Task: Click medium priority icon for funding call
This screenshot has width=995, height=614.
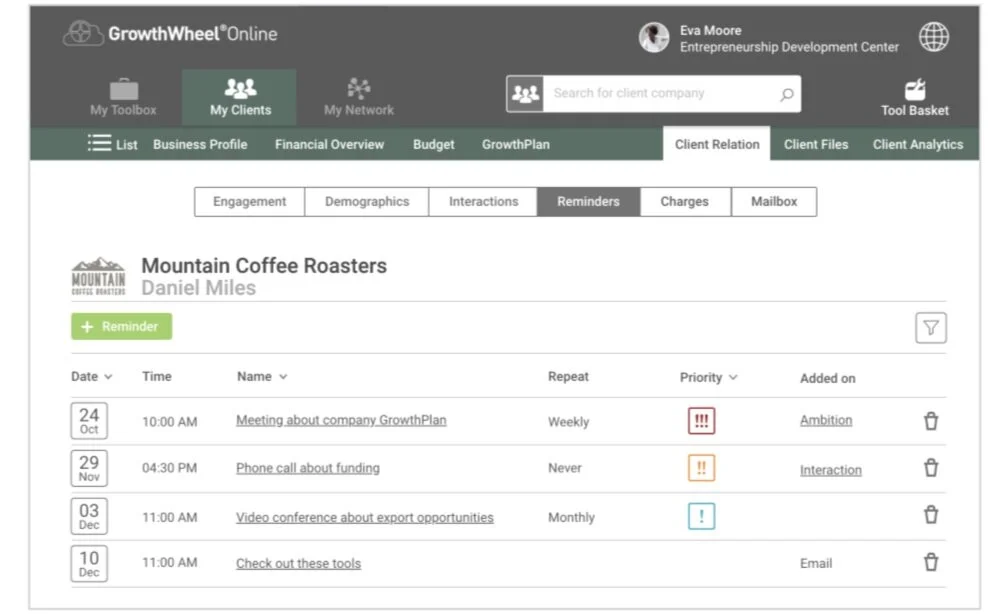Action: pyautogui.click(x=701, y=468)
